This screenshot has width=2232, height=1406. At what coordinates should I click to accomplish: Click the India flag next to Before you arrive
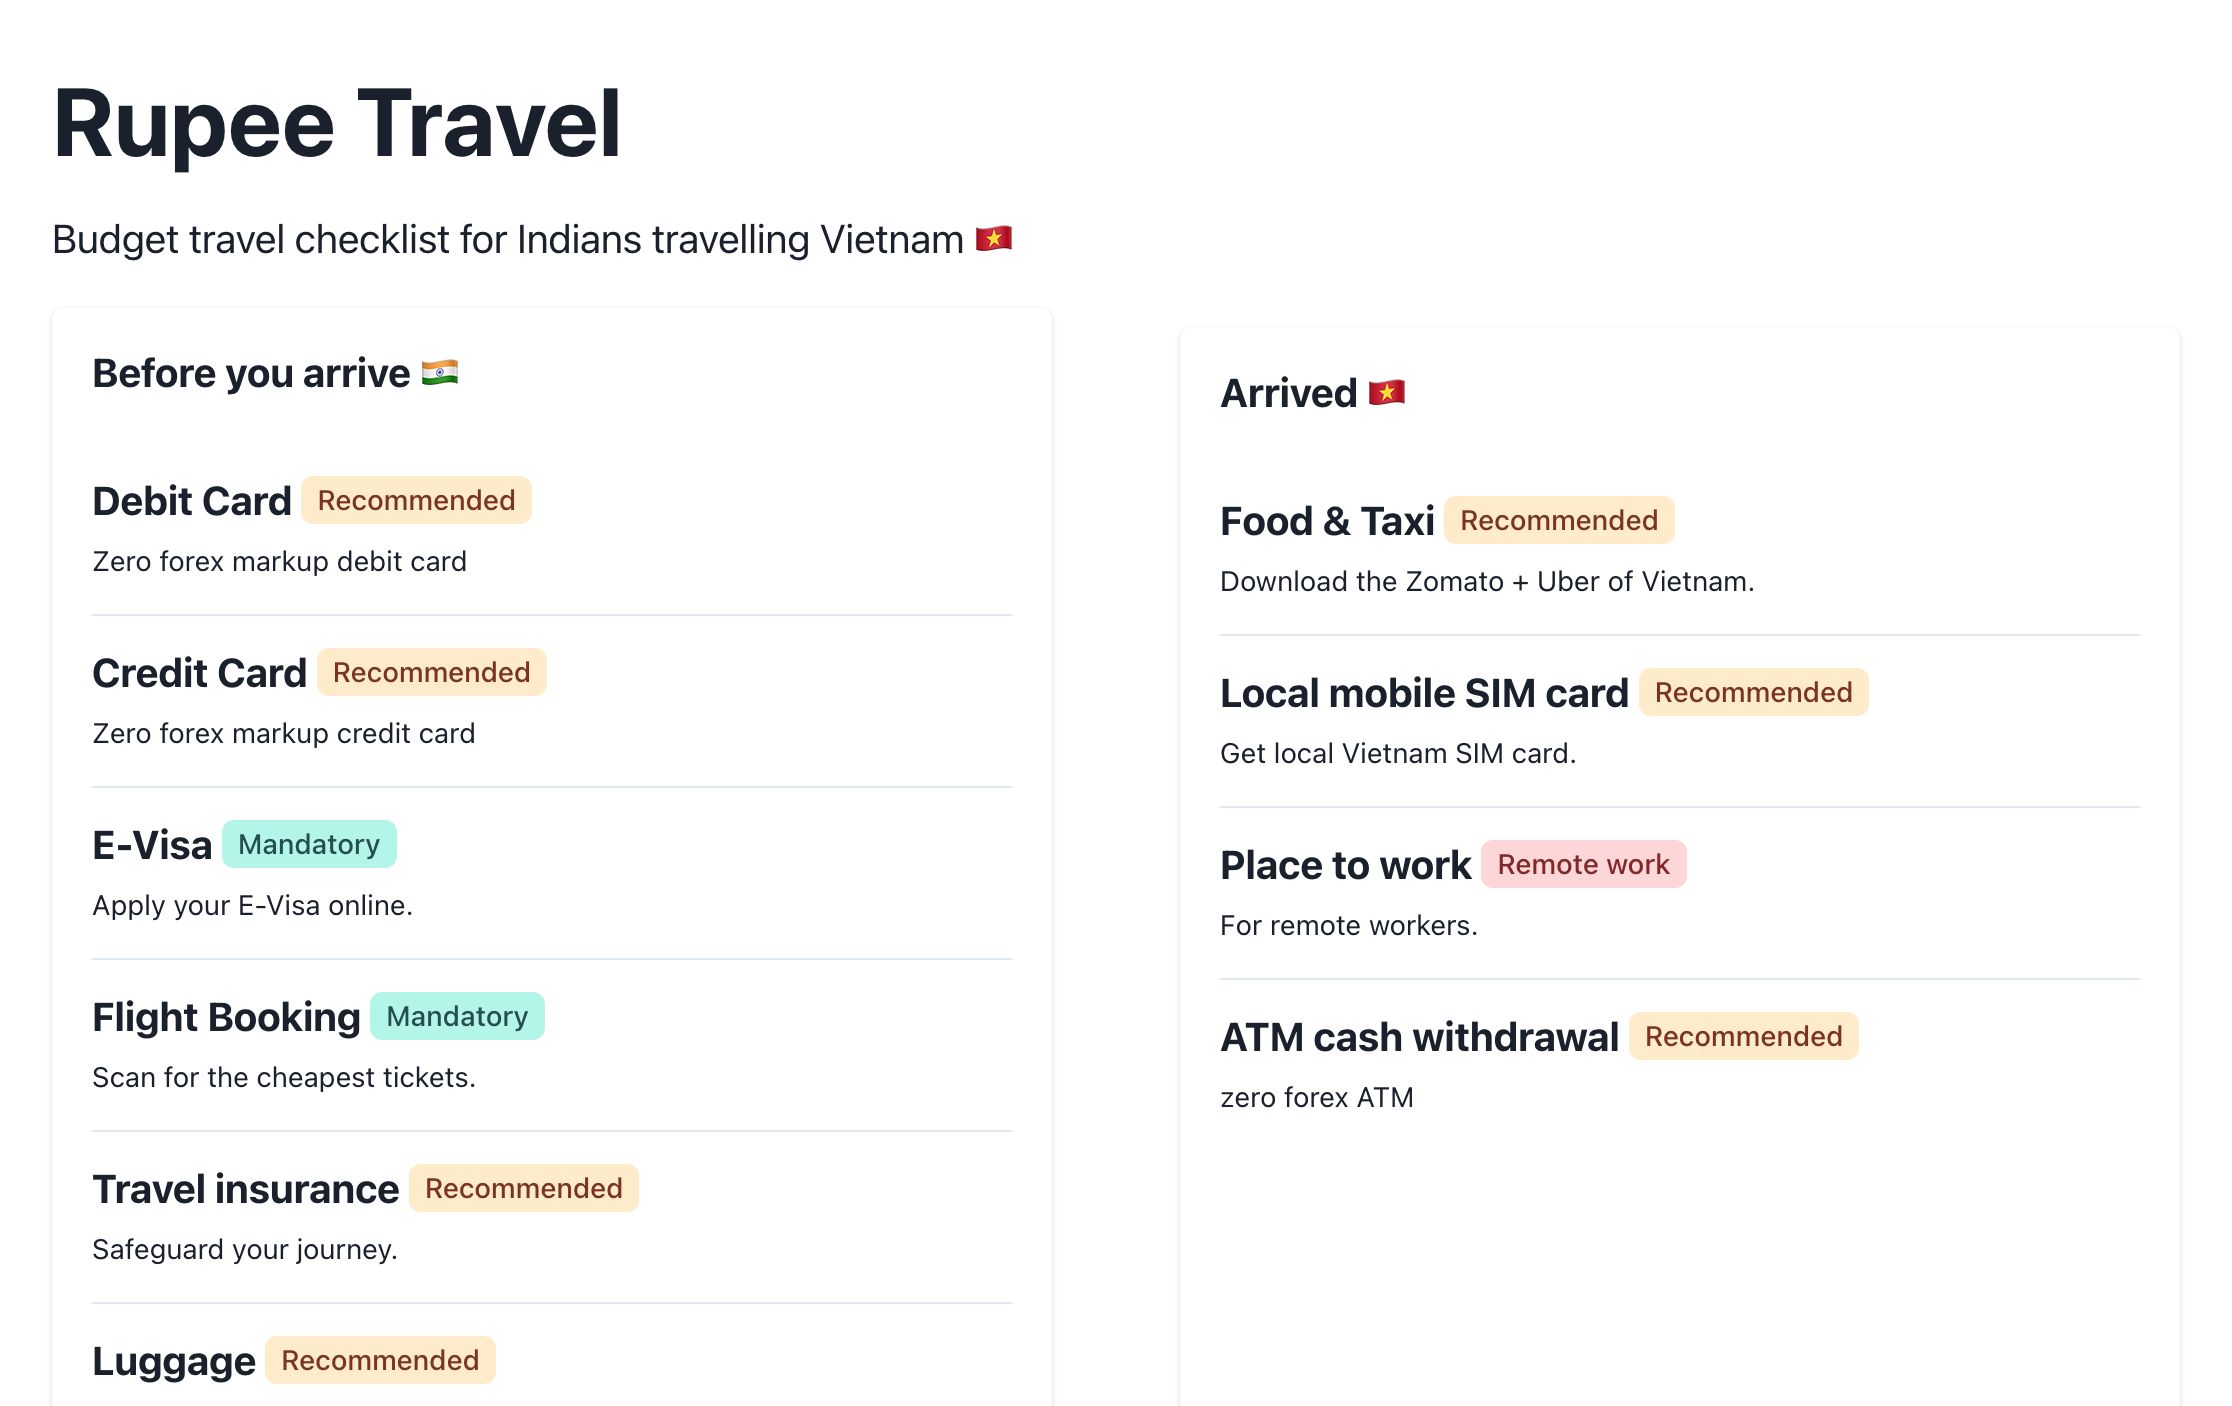tap(439, 373)
